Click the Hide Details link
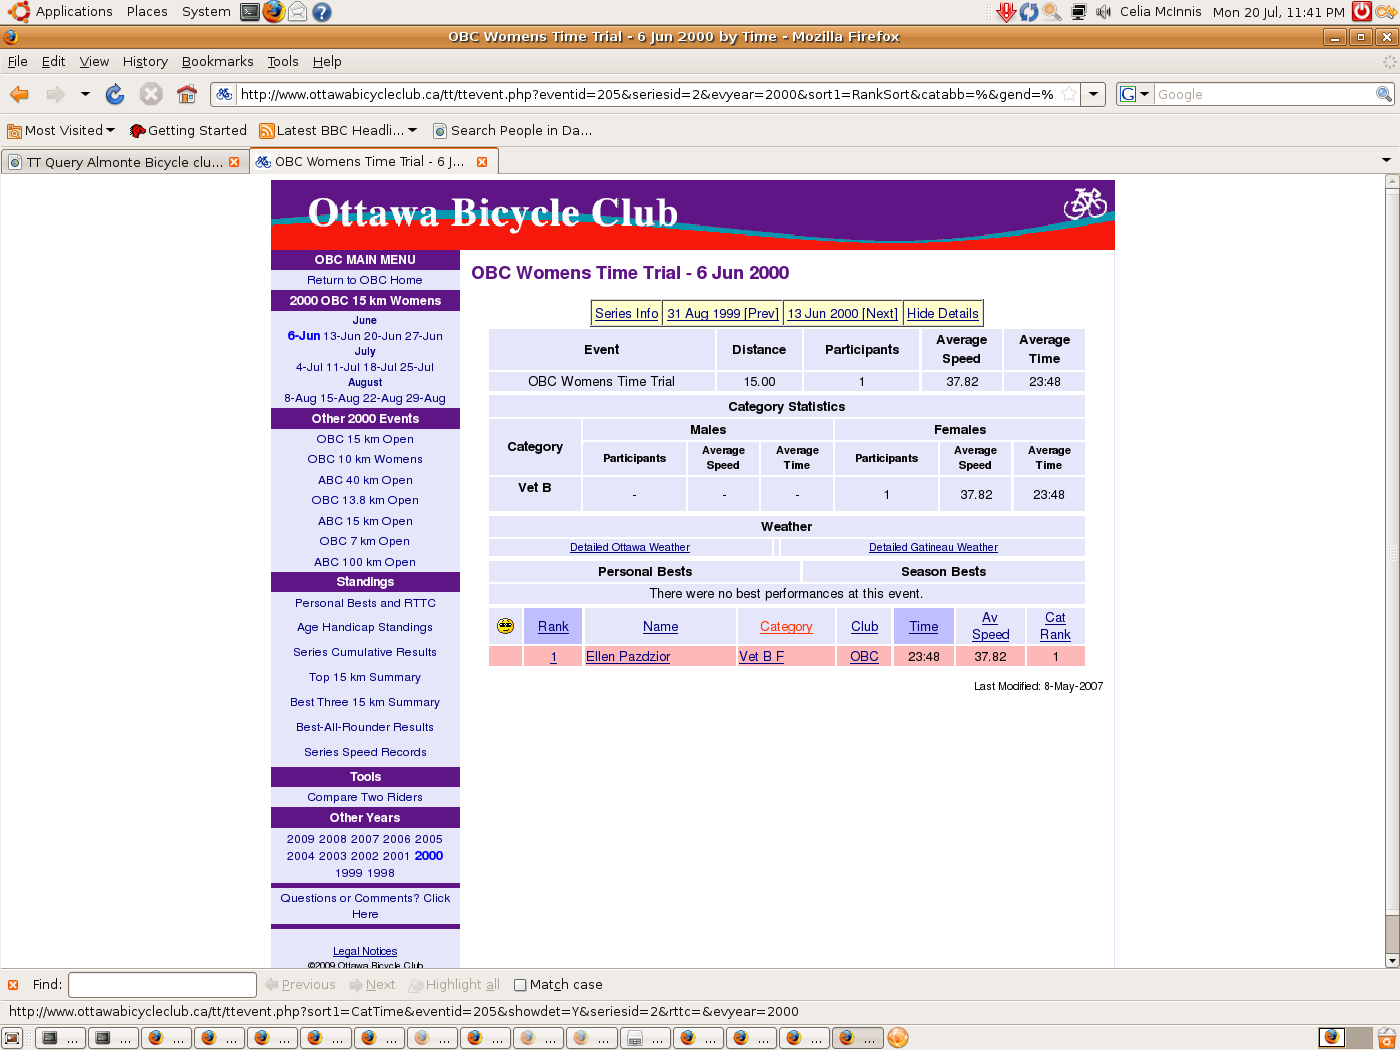 pos(942,313)
